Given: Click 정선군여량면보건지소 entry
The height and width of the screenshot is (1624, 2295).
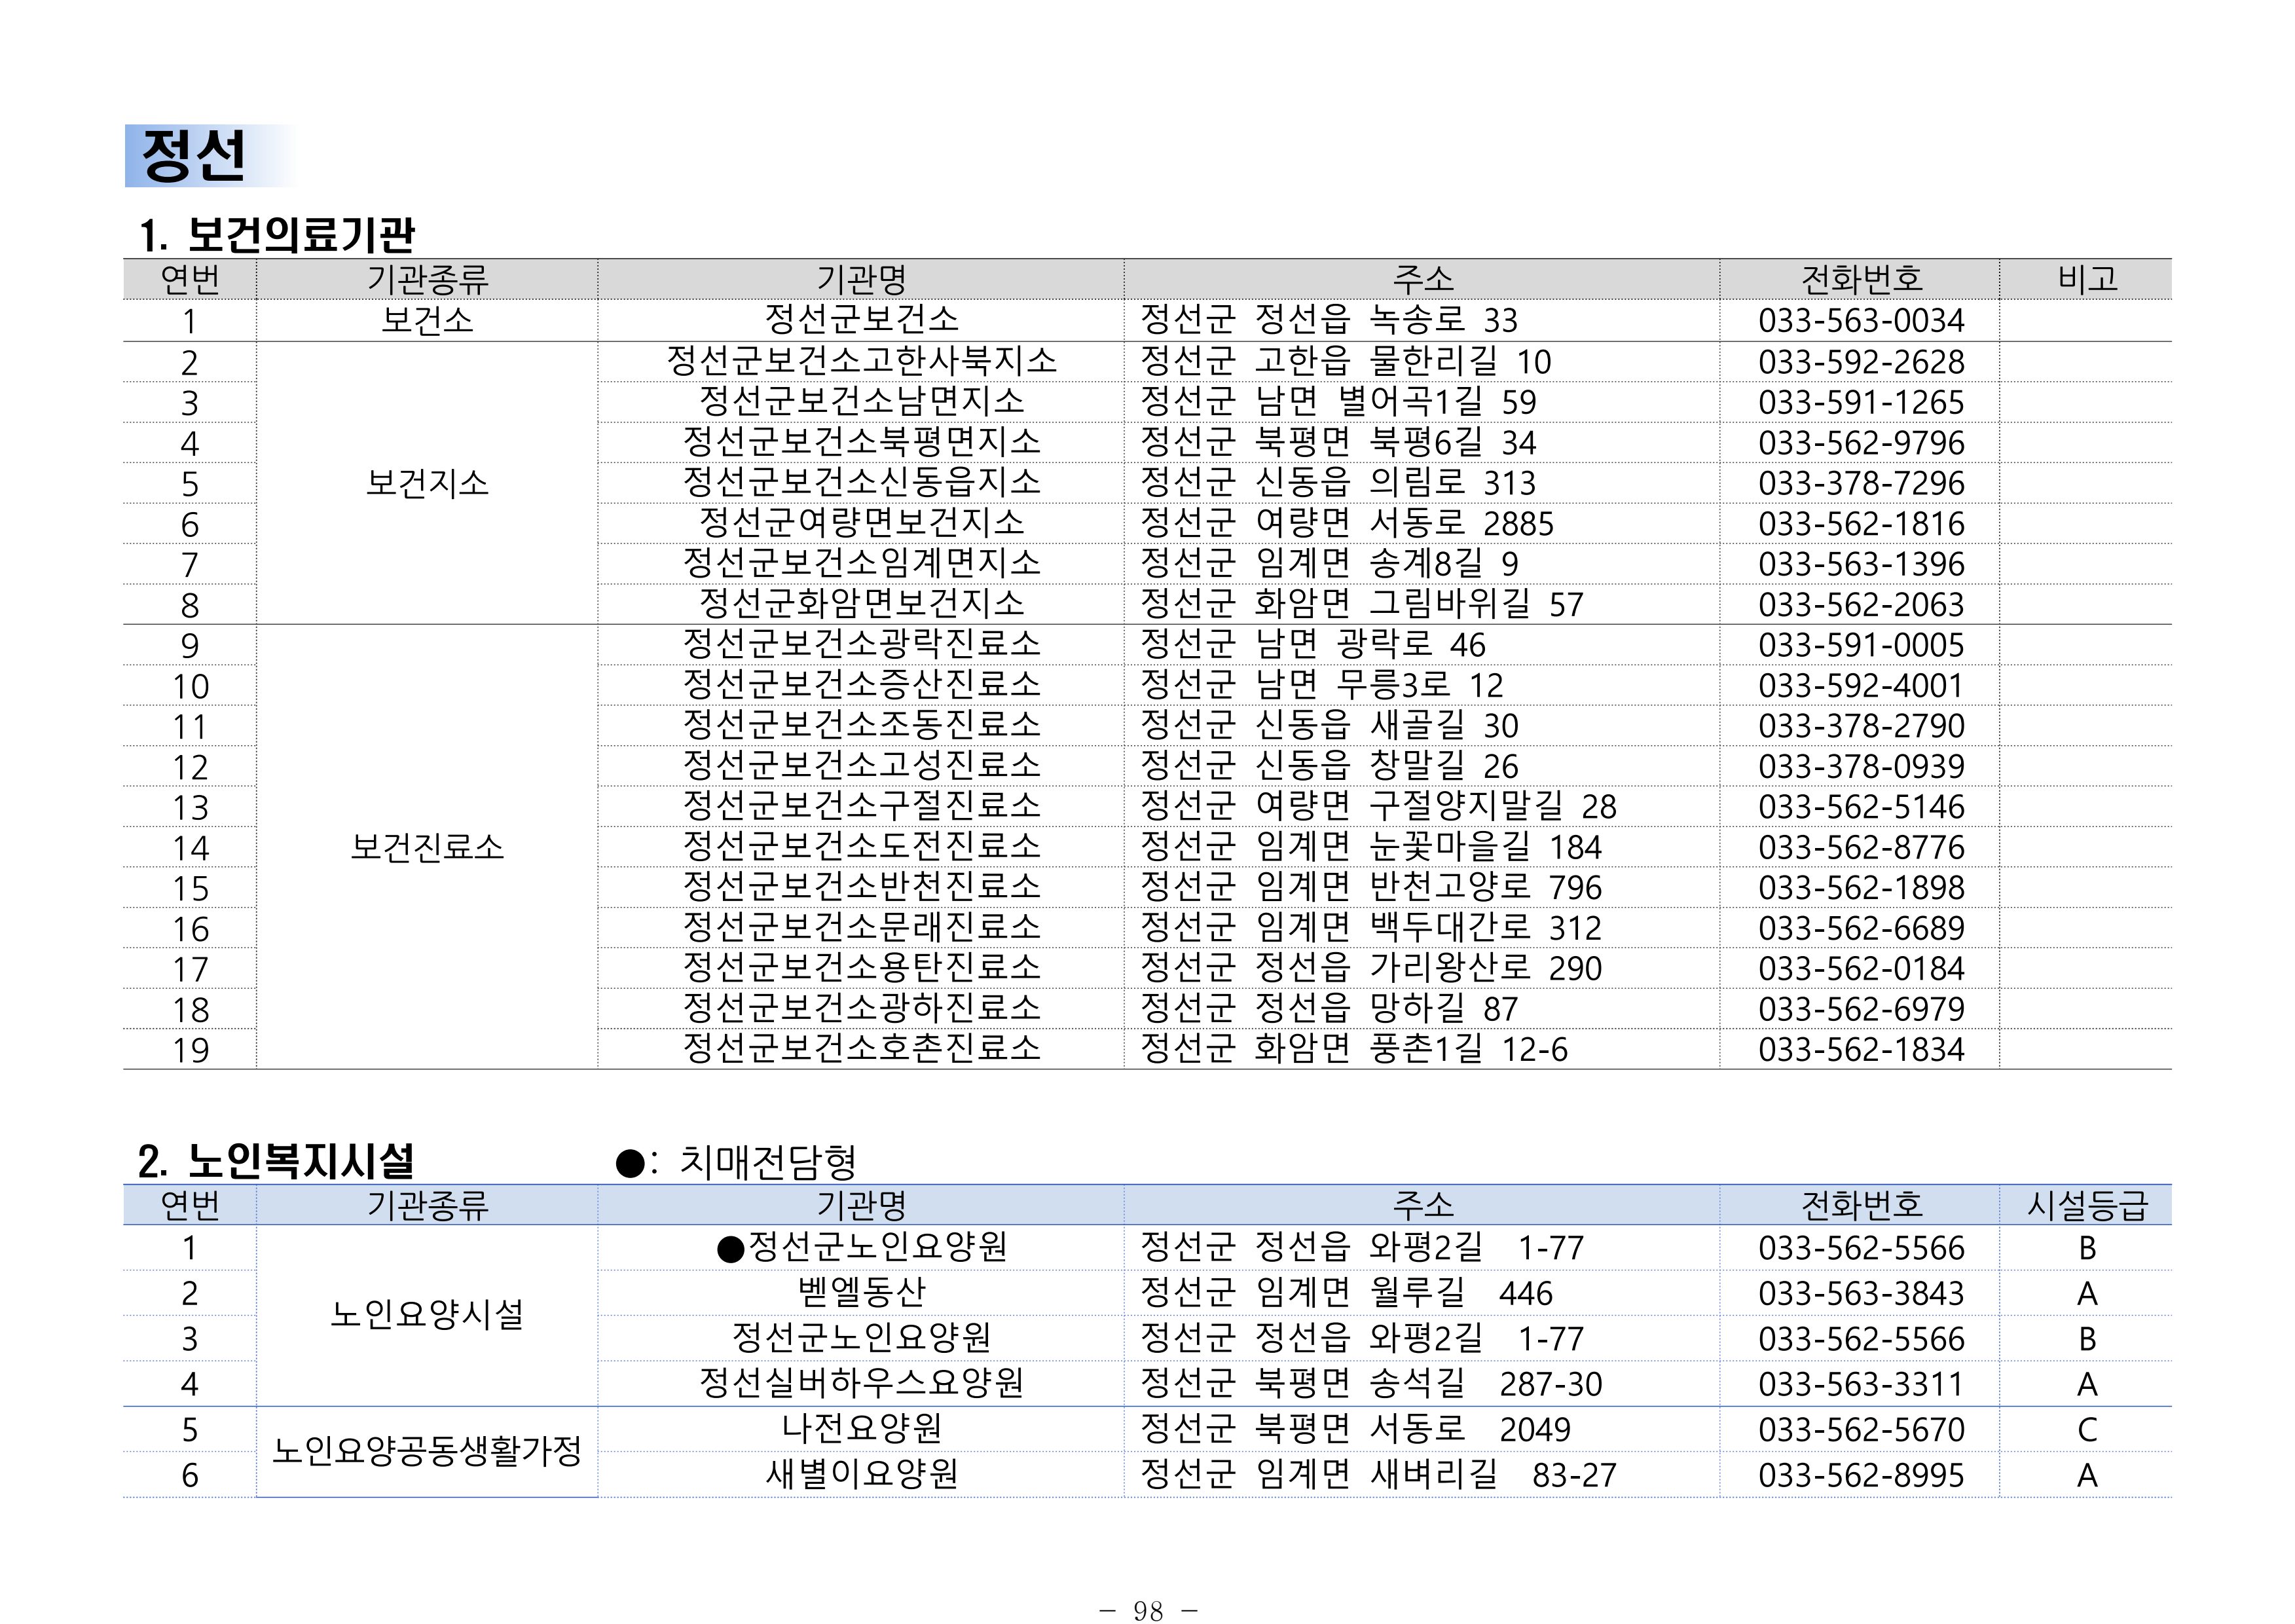Looking at the screenshot, I should [x=861, y=523].
